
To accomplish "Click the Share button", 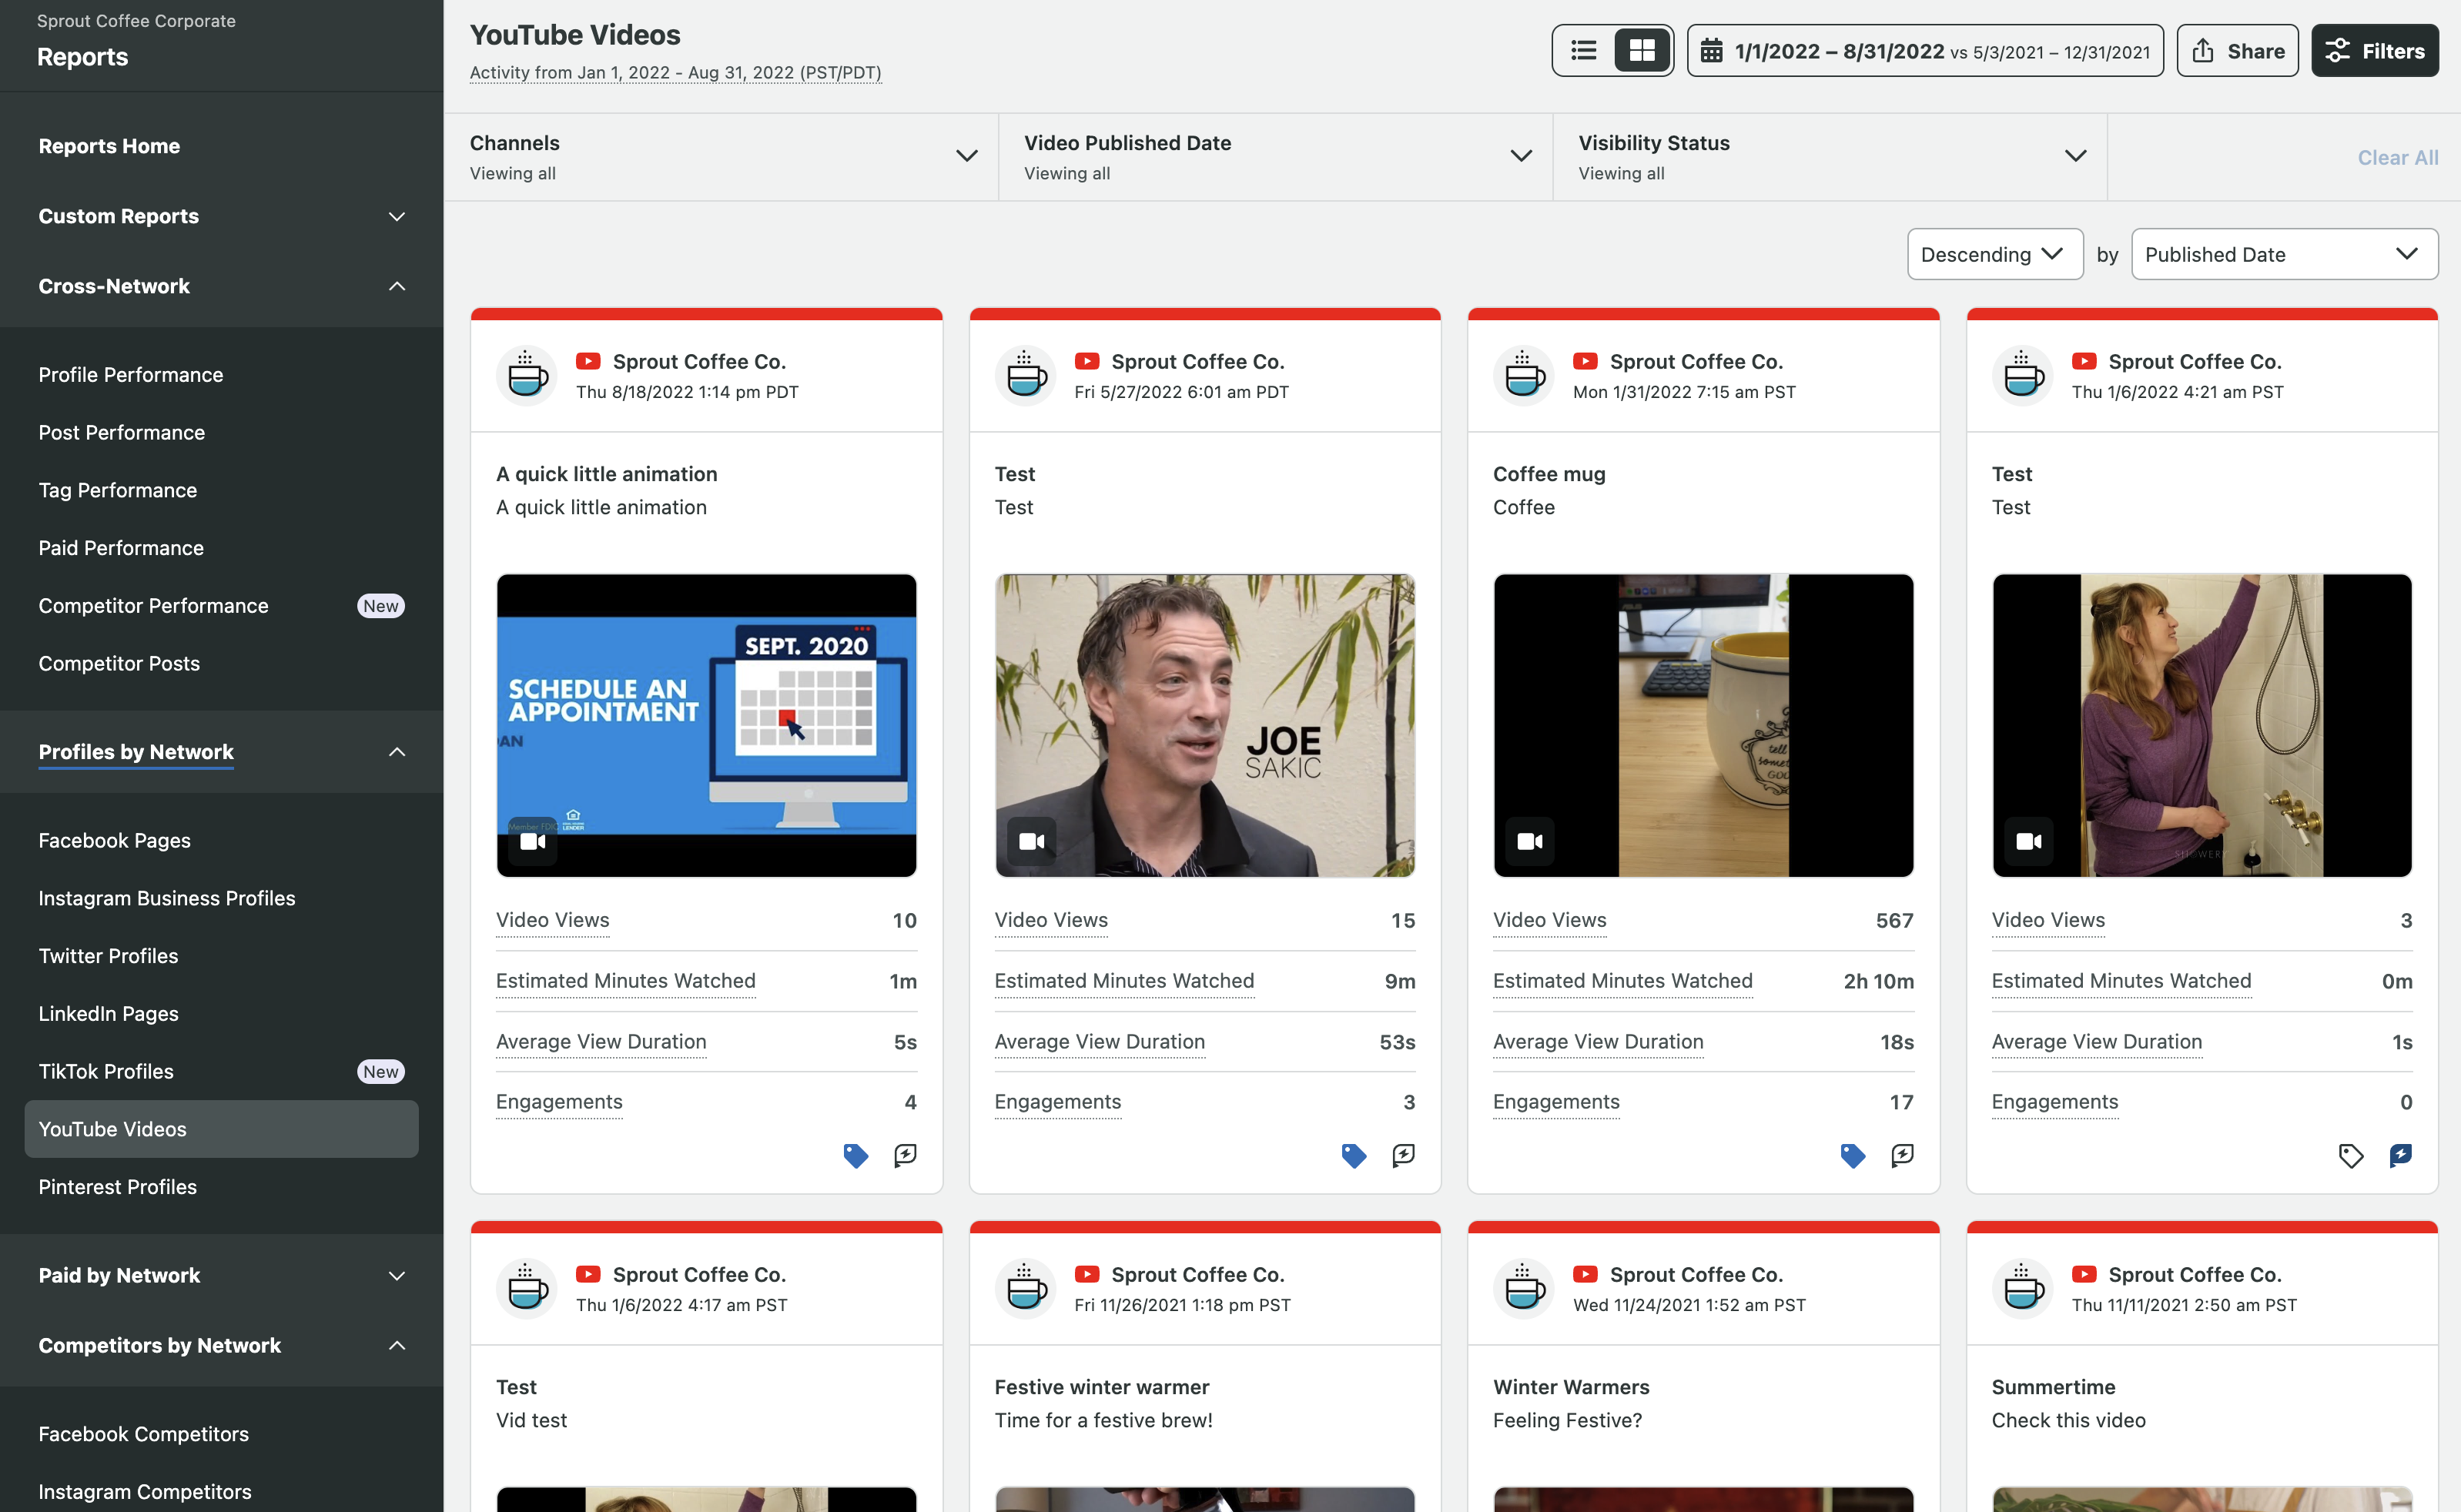I will pyautogui.click(x=2237, y=51).
